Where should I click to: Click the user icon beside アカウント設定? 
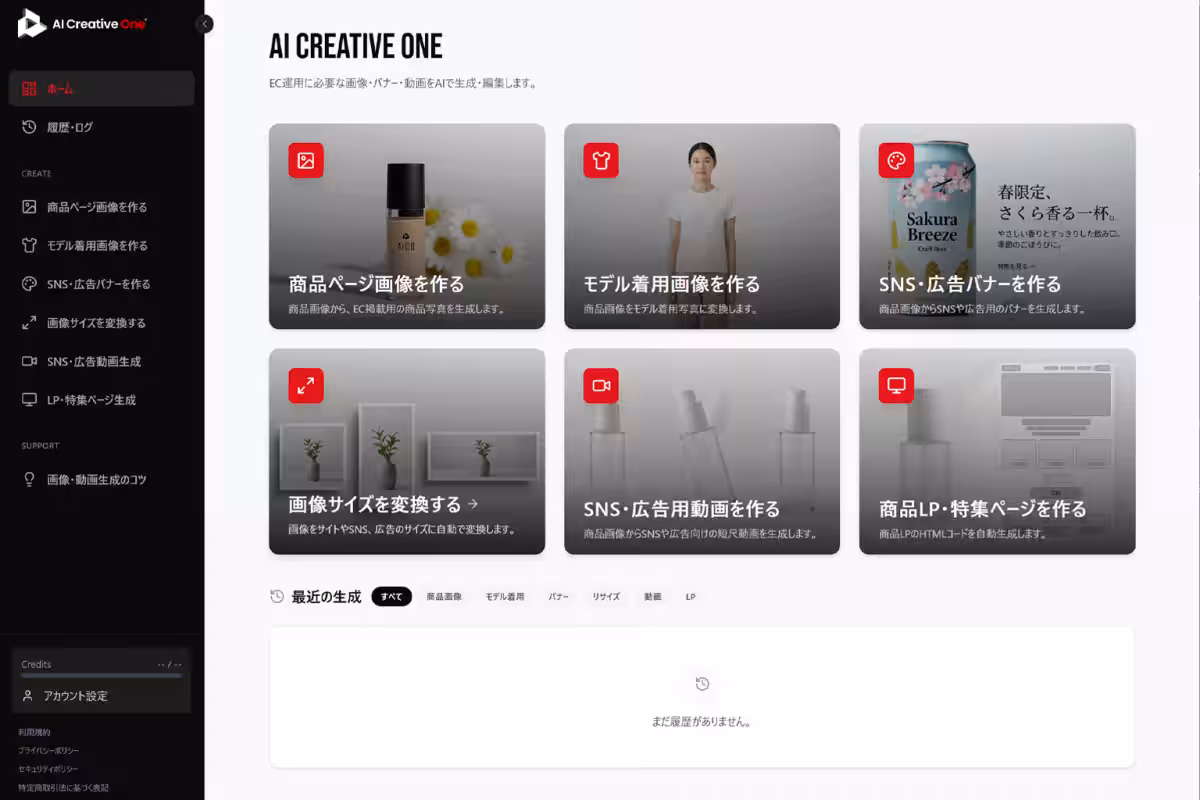pyautogui.click(x=28, y=695)
